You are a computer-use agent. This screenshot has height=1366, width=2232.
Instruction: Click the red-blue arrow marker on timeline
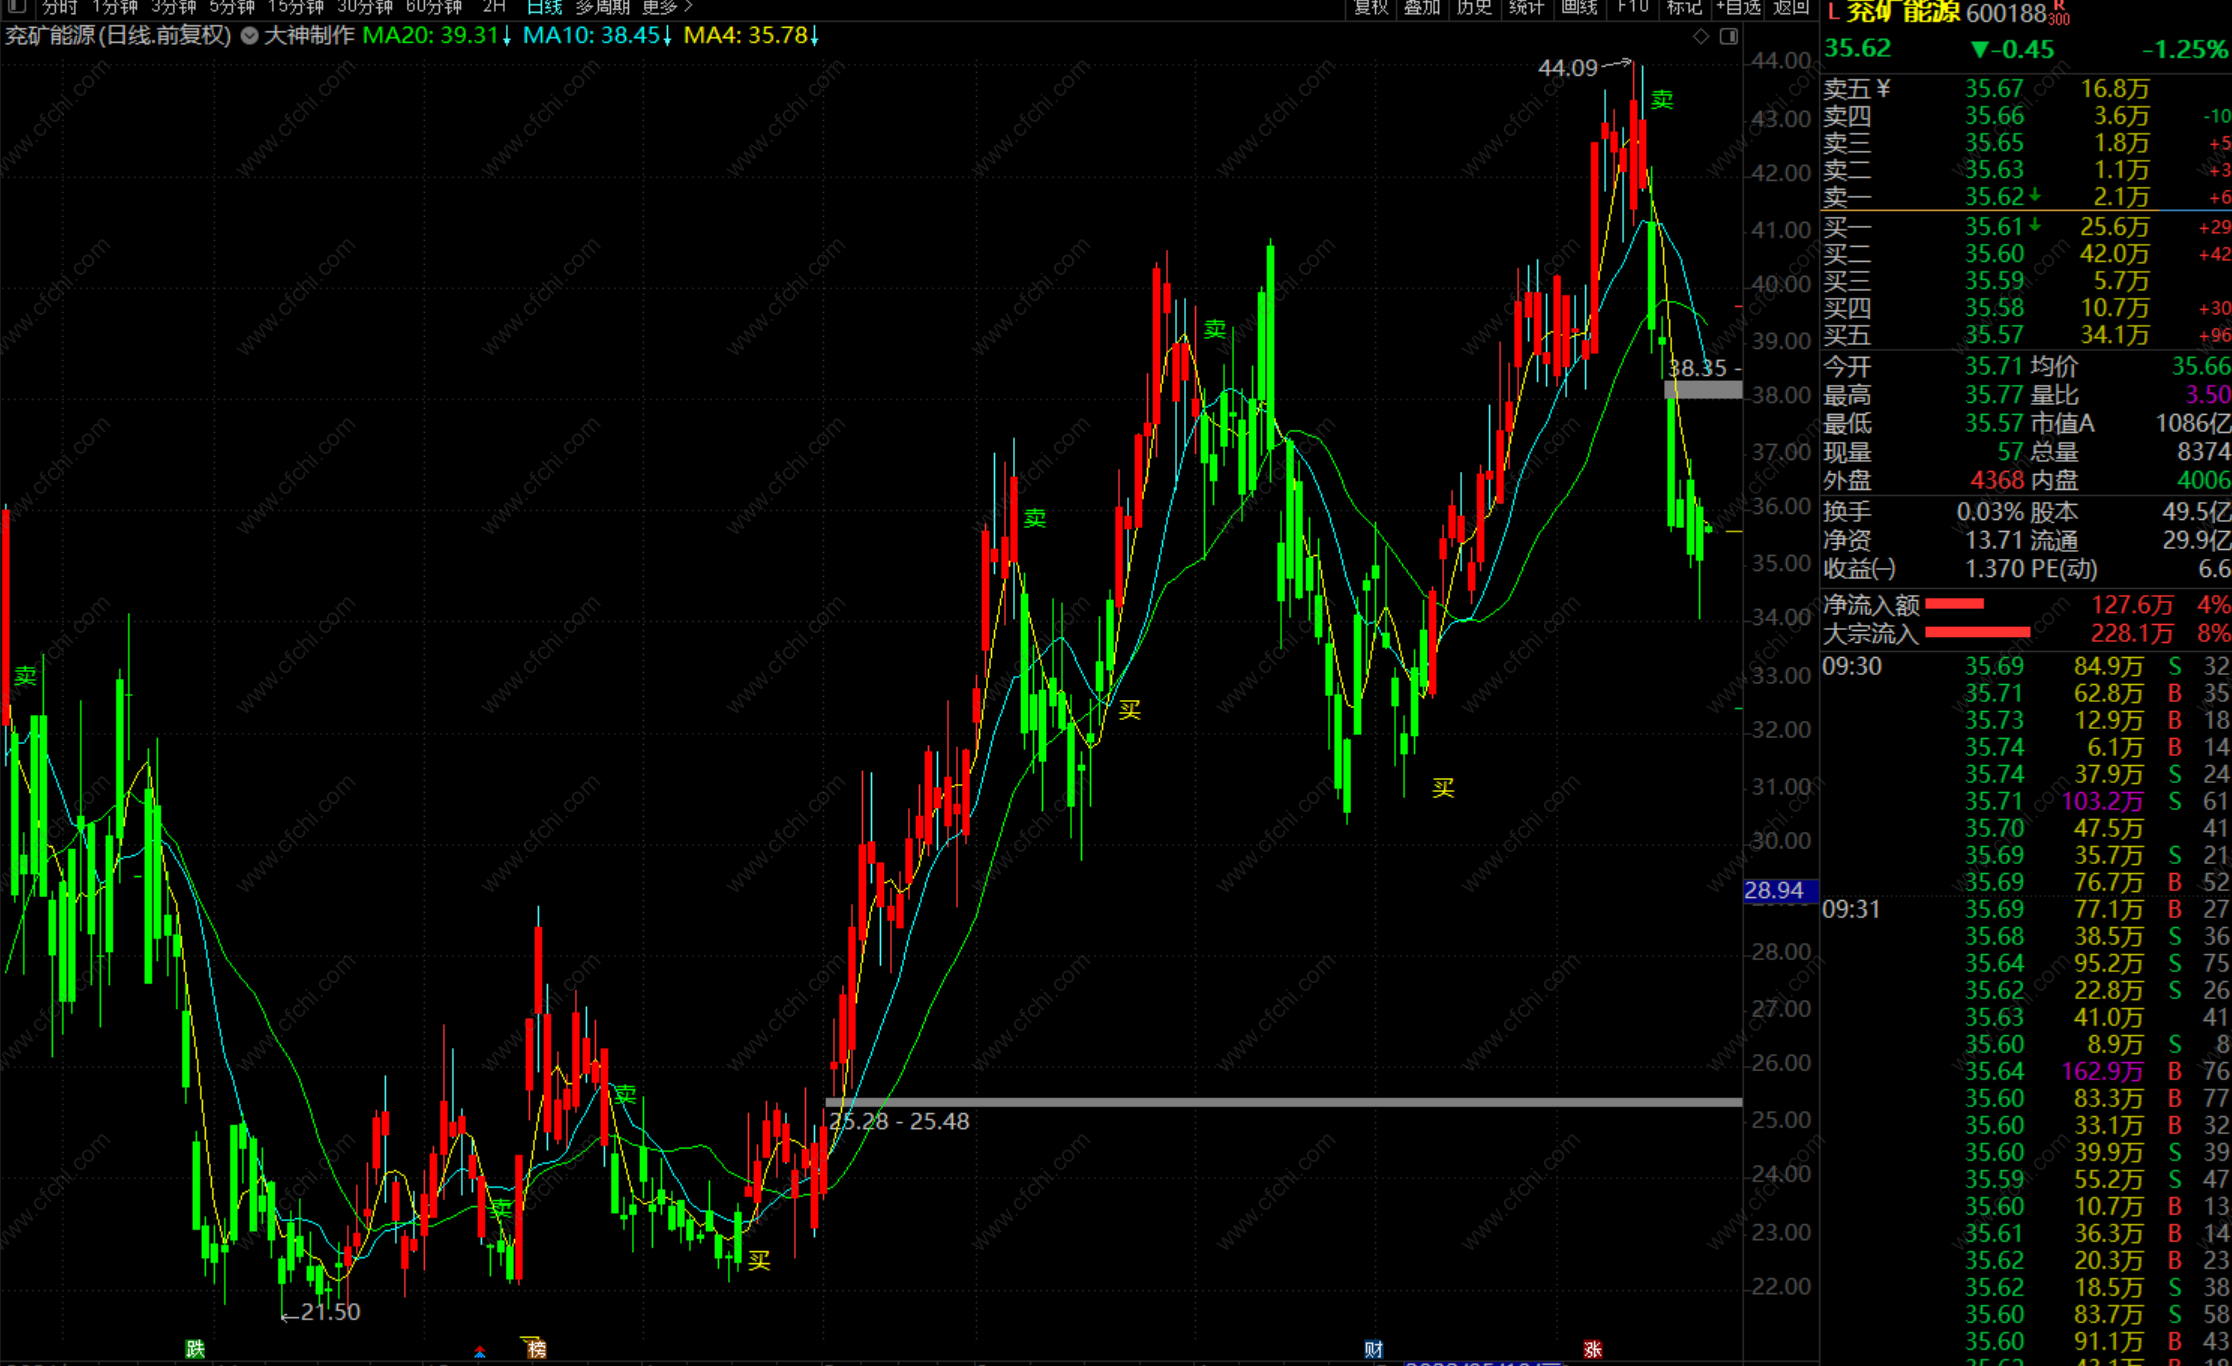tap(480, 1352)
